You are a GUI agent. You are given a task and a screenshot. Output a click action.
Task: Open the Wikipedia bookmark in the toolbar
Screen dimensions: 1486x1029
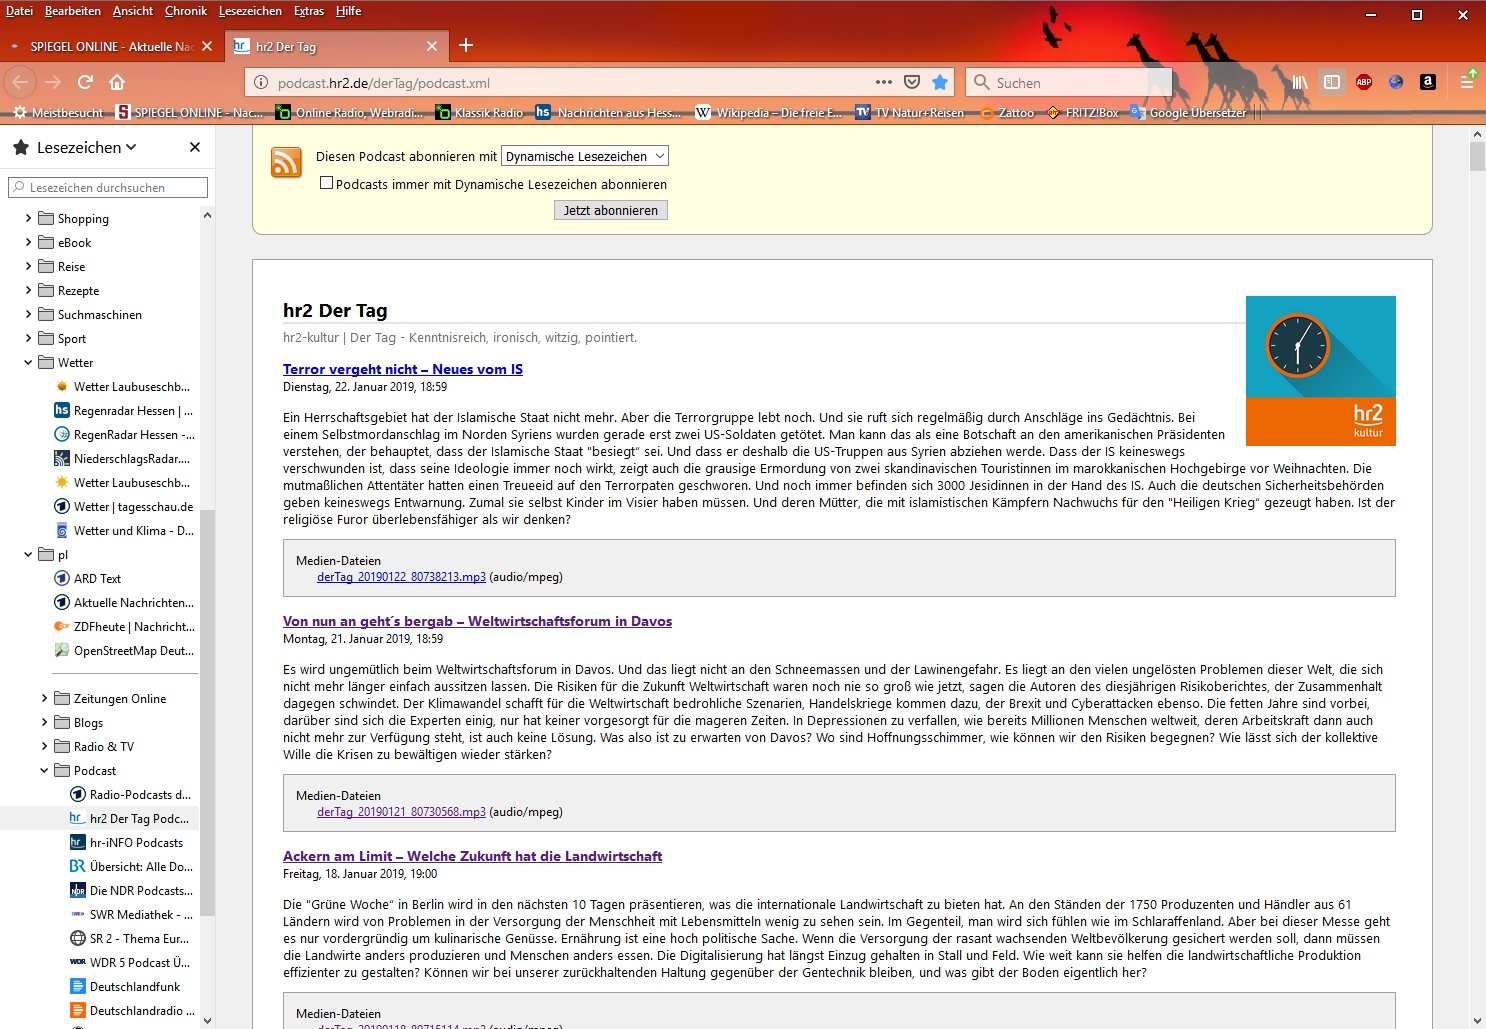pyautogui.click(x=768, y=113)
